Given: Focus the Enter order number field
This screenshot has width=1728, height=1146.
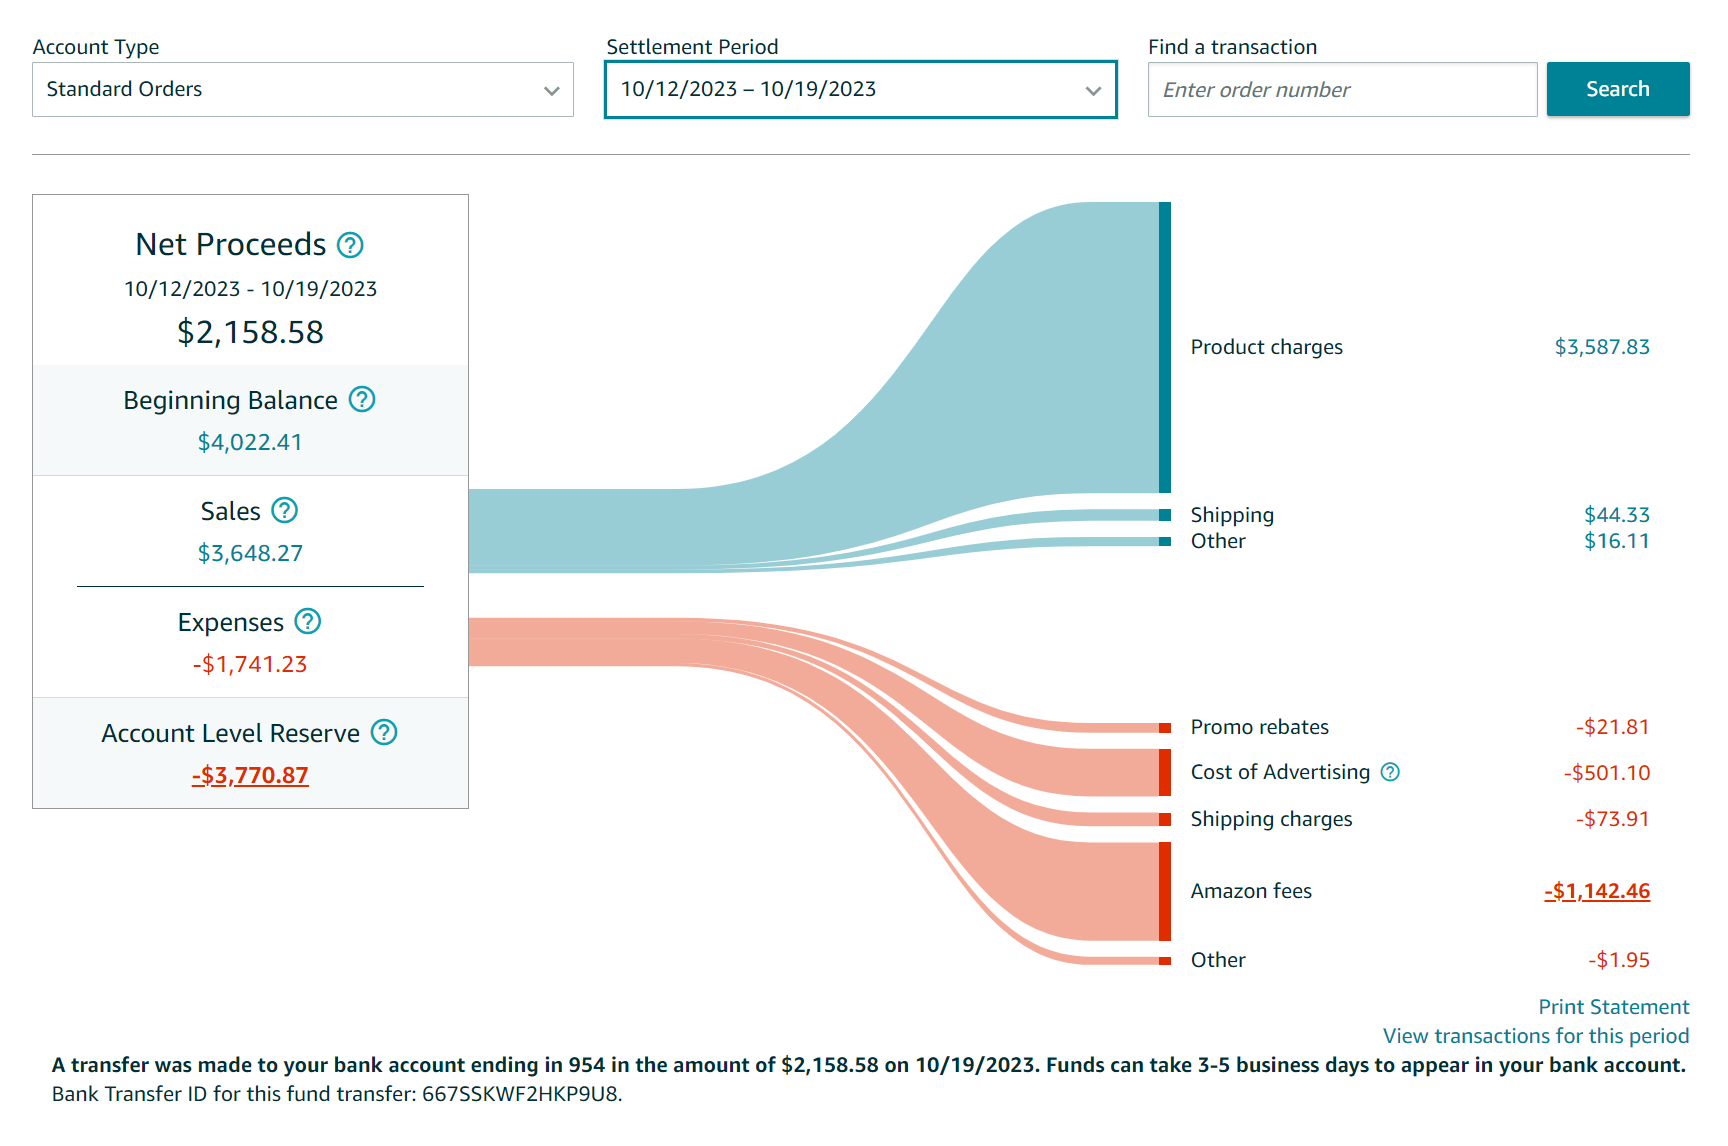Looking at the screenshot, I should pos(1341,90).
